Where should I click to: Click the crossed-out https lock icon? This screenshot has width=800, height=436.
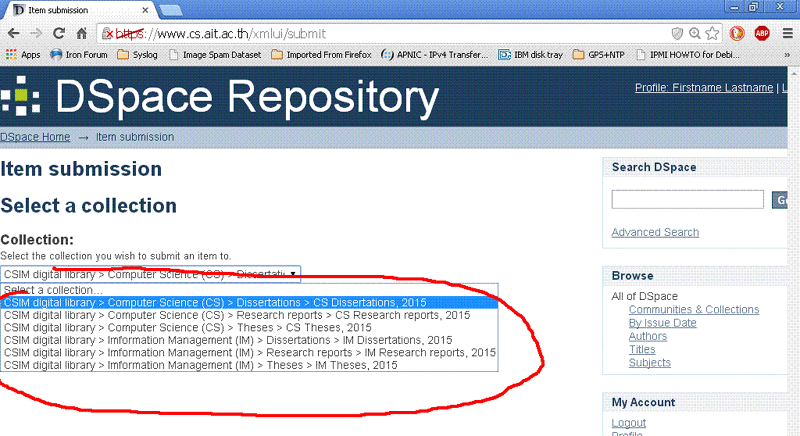click(x=107, y=34)
